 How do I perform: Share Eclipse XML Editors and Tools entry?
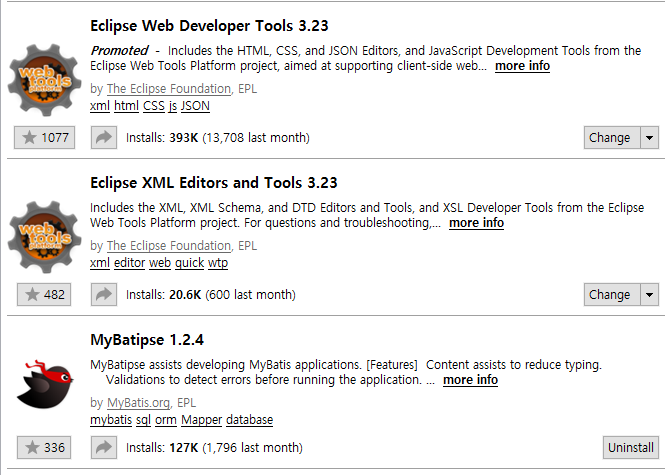tap(104, 294)
